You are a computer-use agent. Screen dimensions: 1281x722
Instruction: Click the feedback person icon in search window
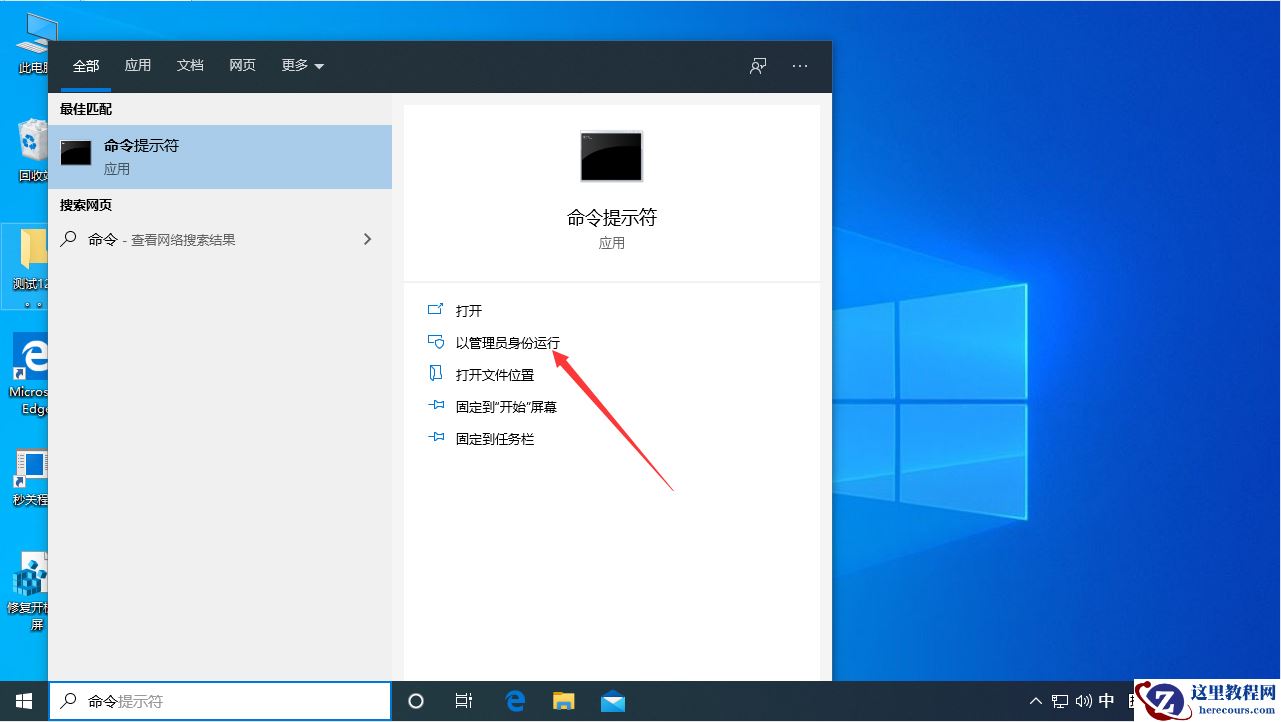pos(757,66)
